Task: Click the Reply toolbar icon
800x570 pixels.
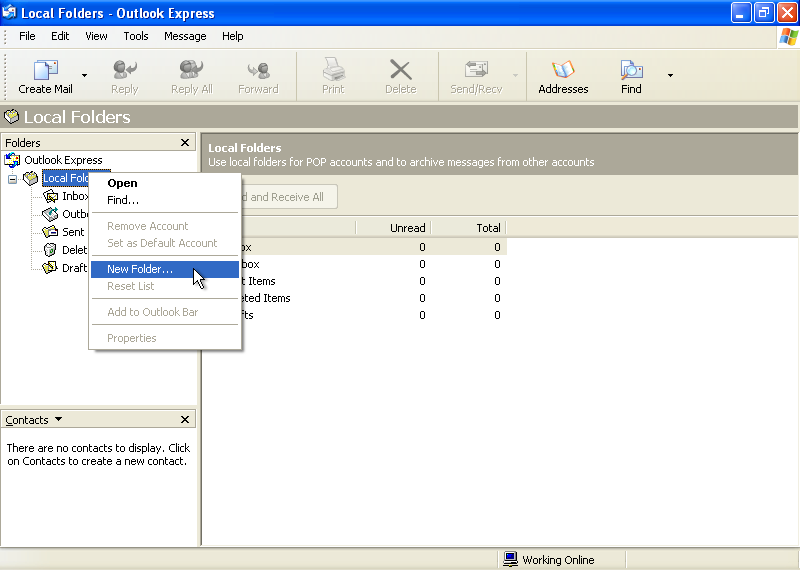Action: (124, 70)
